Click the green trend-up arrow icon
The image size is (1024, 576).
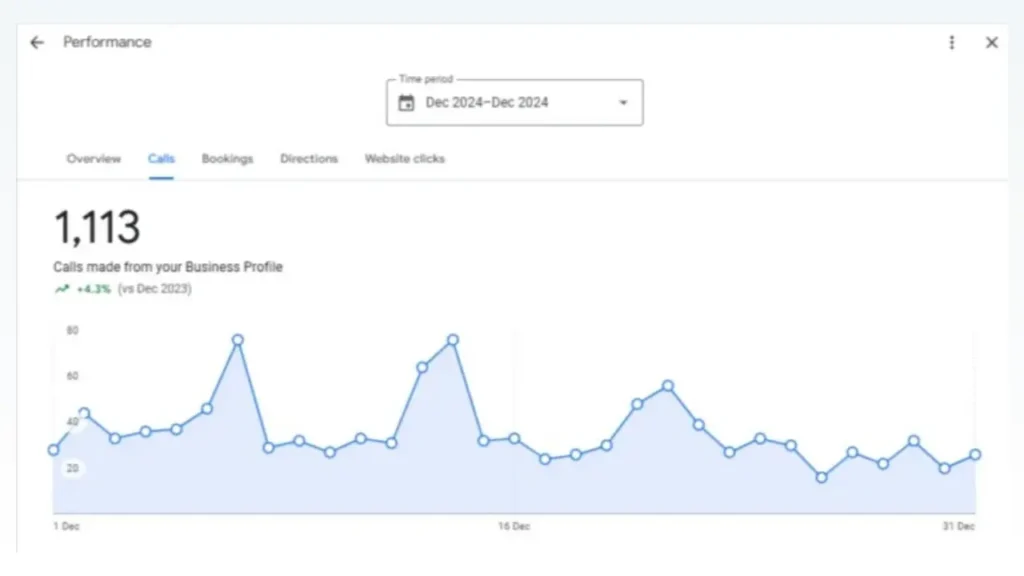62,289
